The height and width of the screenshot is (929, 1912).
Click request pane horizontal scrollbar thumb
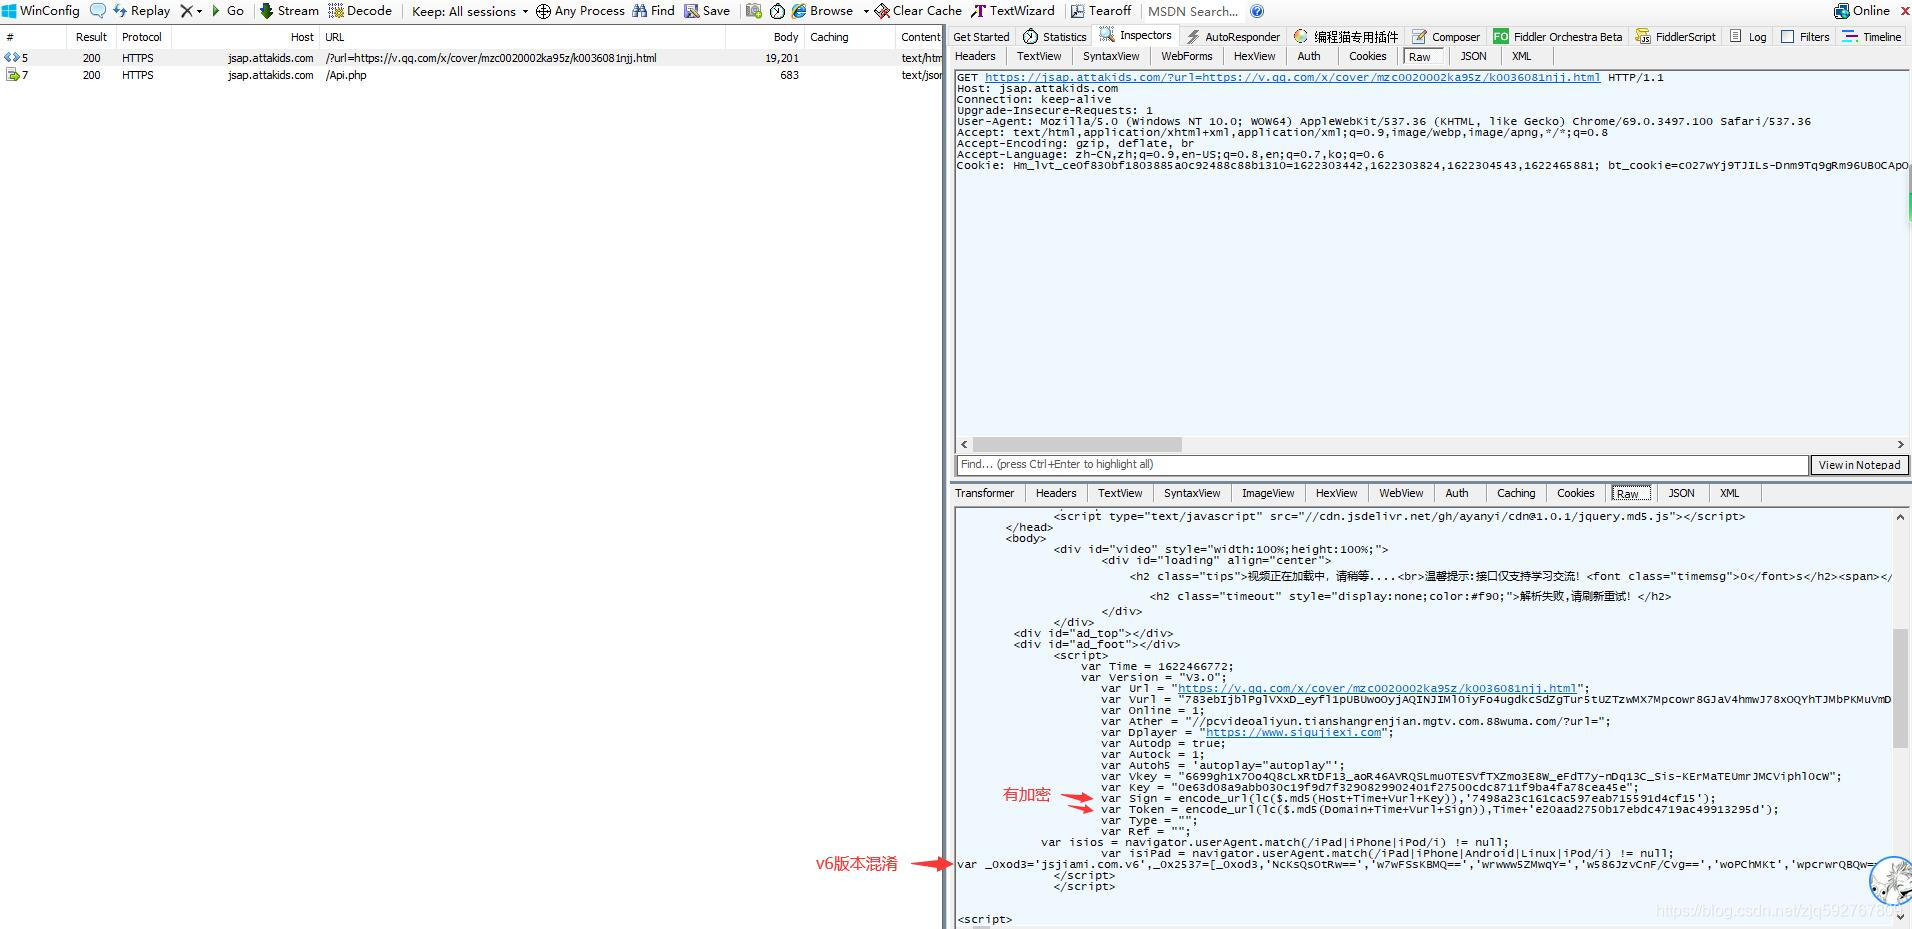[x=1077, y=444]
